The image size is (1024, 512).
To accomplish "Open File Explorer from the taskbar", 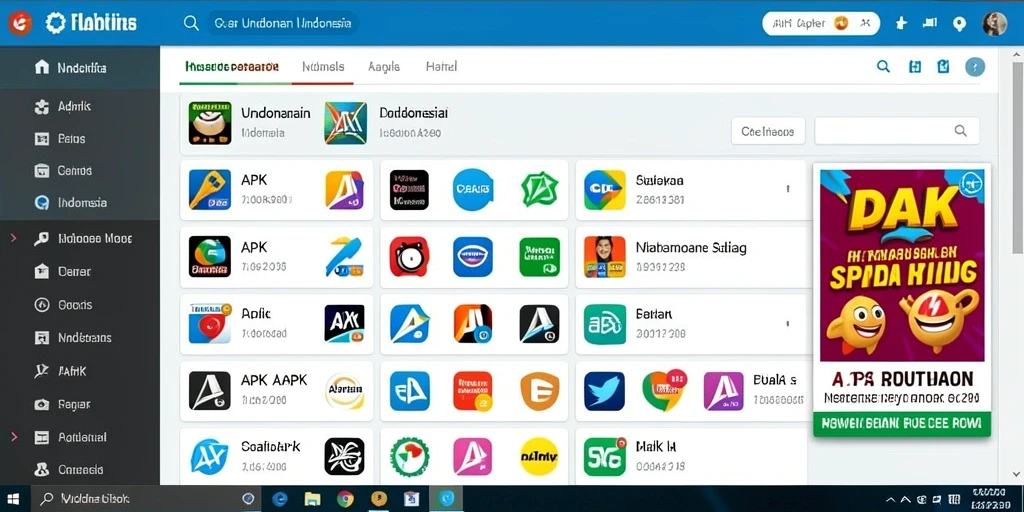I will click(313, 499).
